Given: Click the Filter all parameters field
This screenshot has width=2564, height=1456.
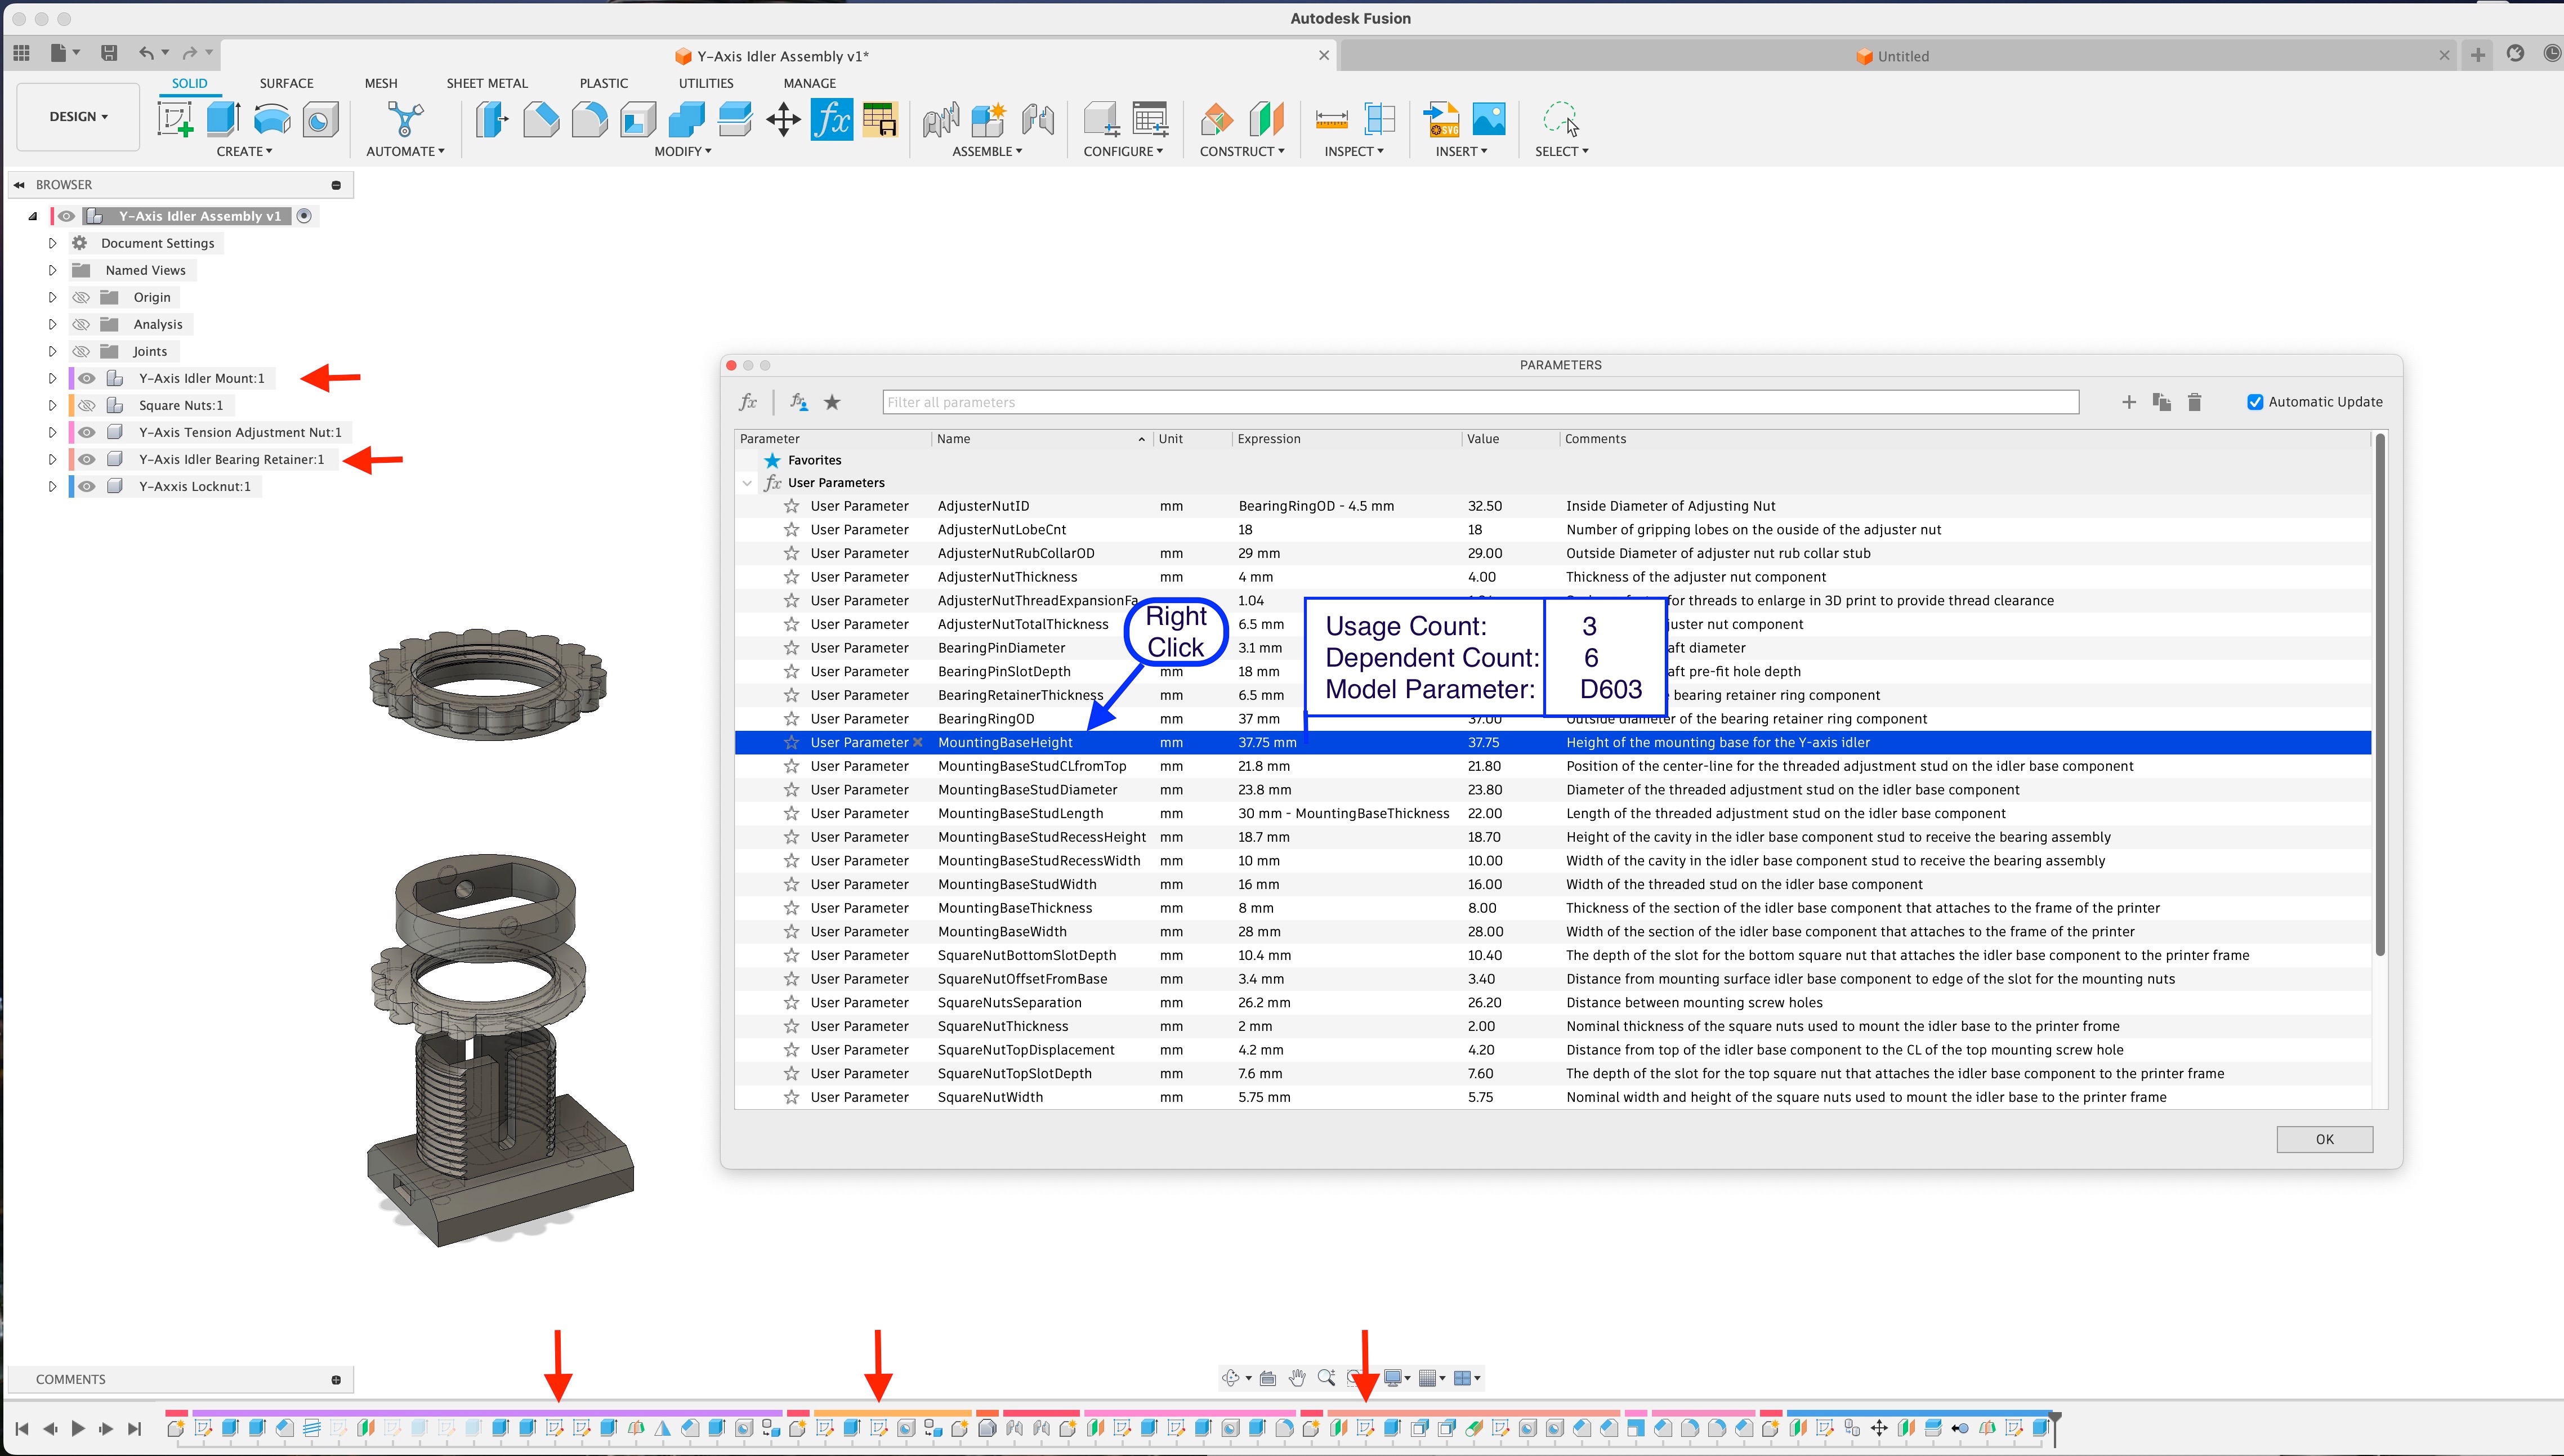Looking at the screenshot, I should [x=1480, y=402].
